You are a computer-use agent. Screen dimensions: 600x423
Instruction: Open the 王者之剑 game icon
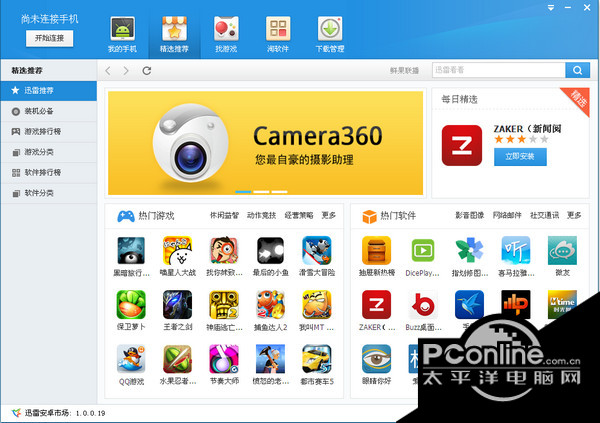(x=178, y=305)
